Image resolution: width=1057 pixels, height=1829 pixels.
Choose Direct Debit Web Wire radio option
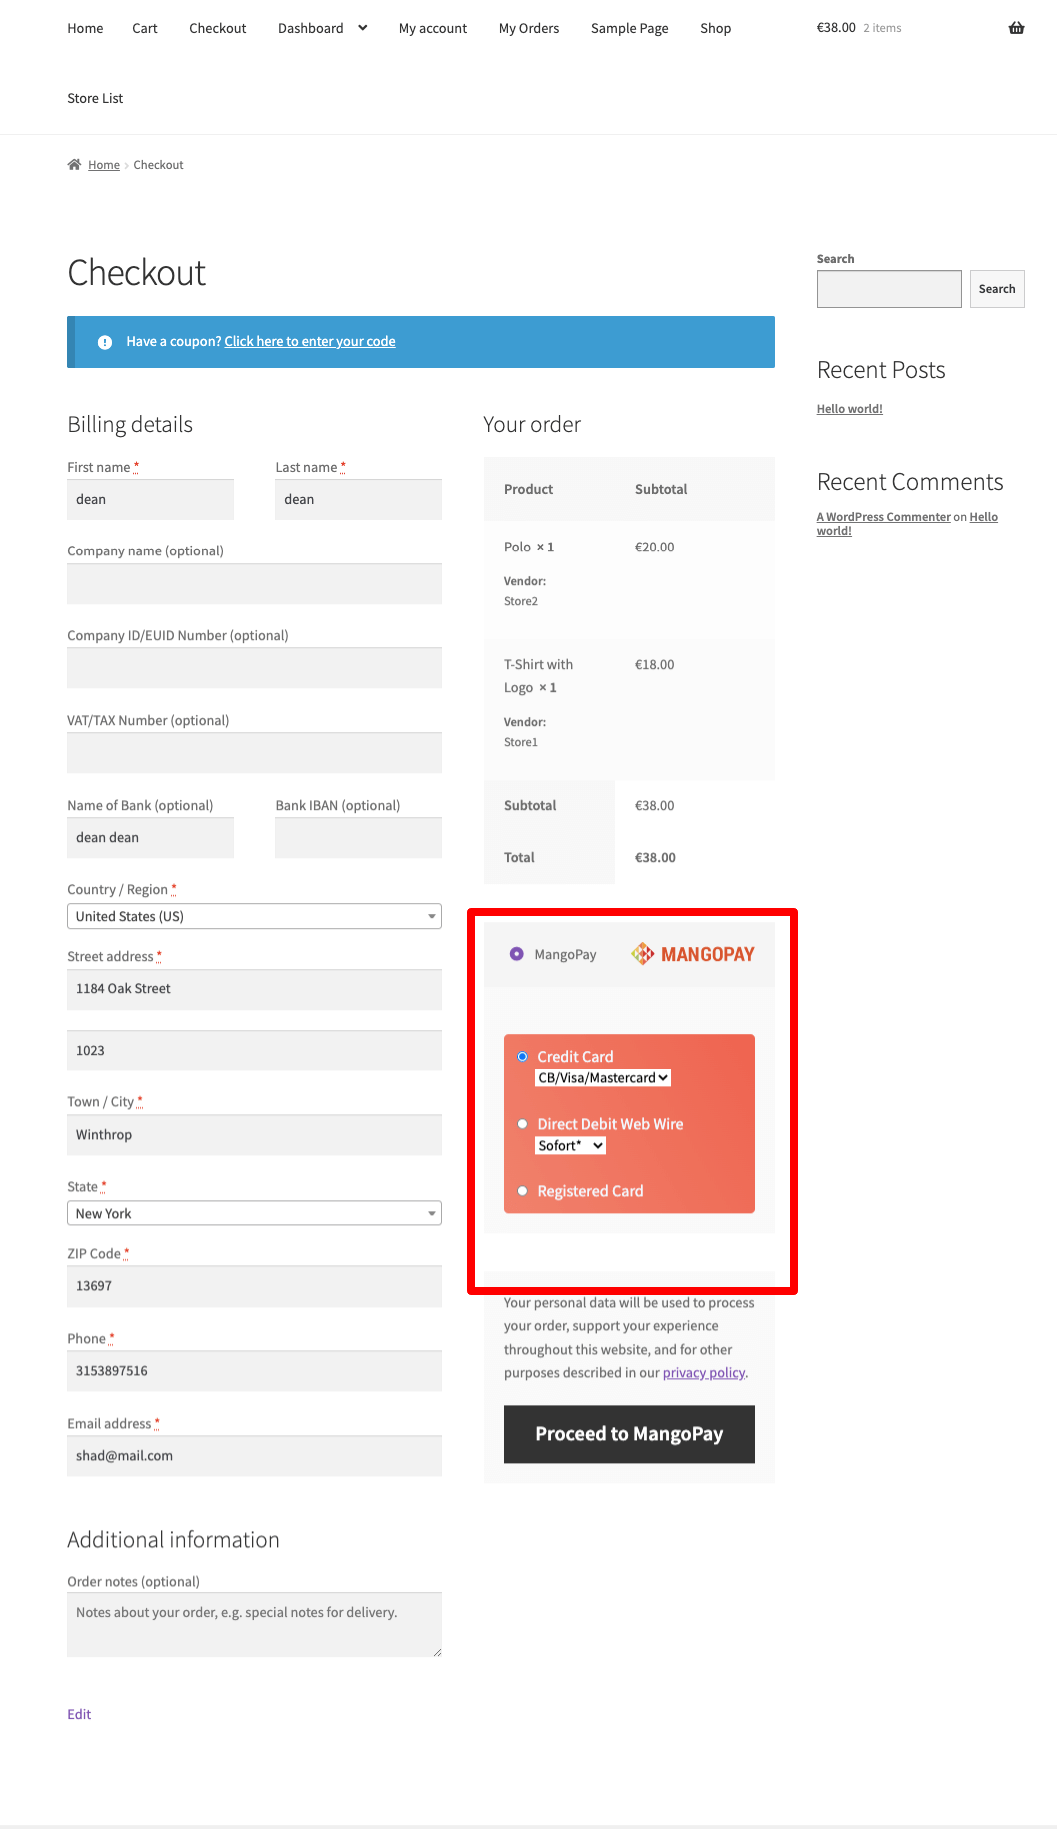click(522, 1124)
